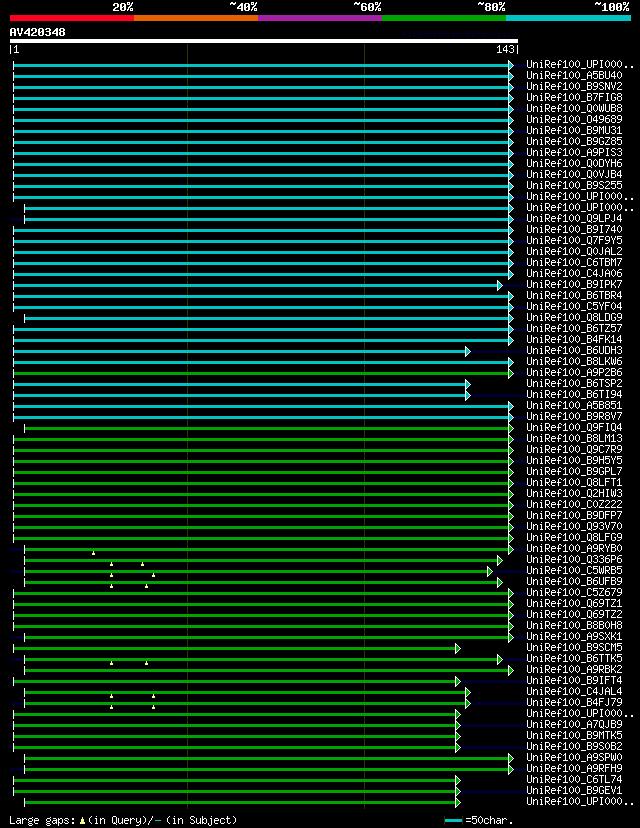The image size is (640, 828).
Task: Click the yellow gap marker under the A9RYB0 row
Action: (93, 553)
